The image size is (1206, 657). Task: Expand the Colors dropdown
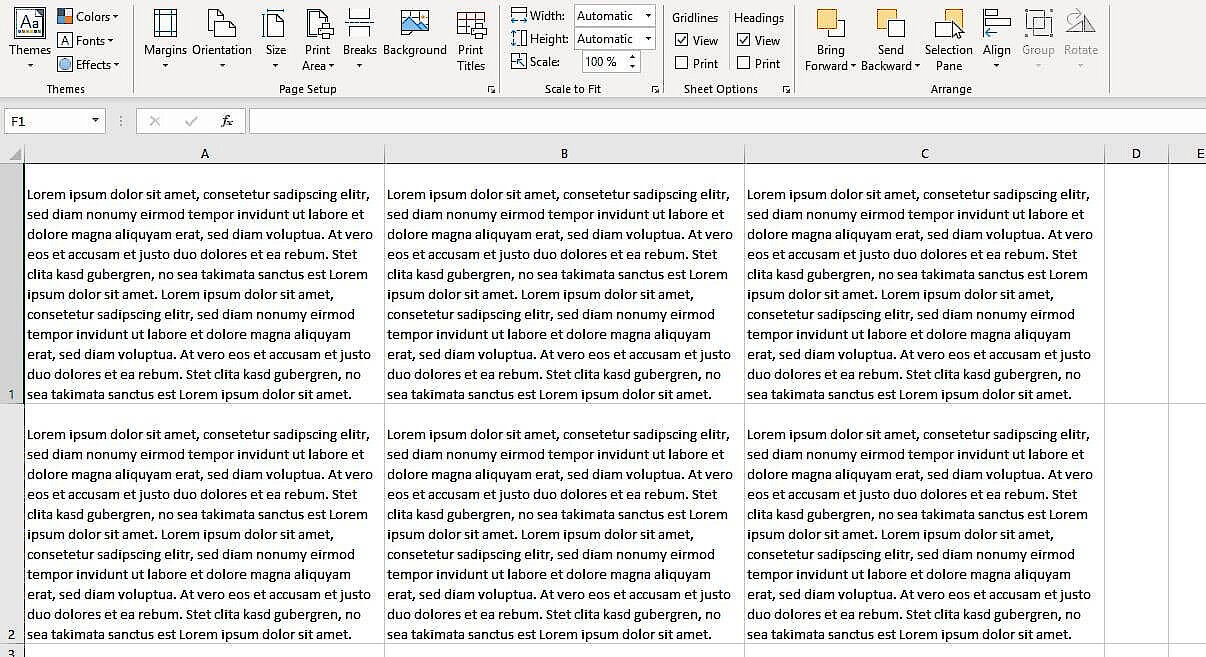(x=112, y=16)
